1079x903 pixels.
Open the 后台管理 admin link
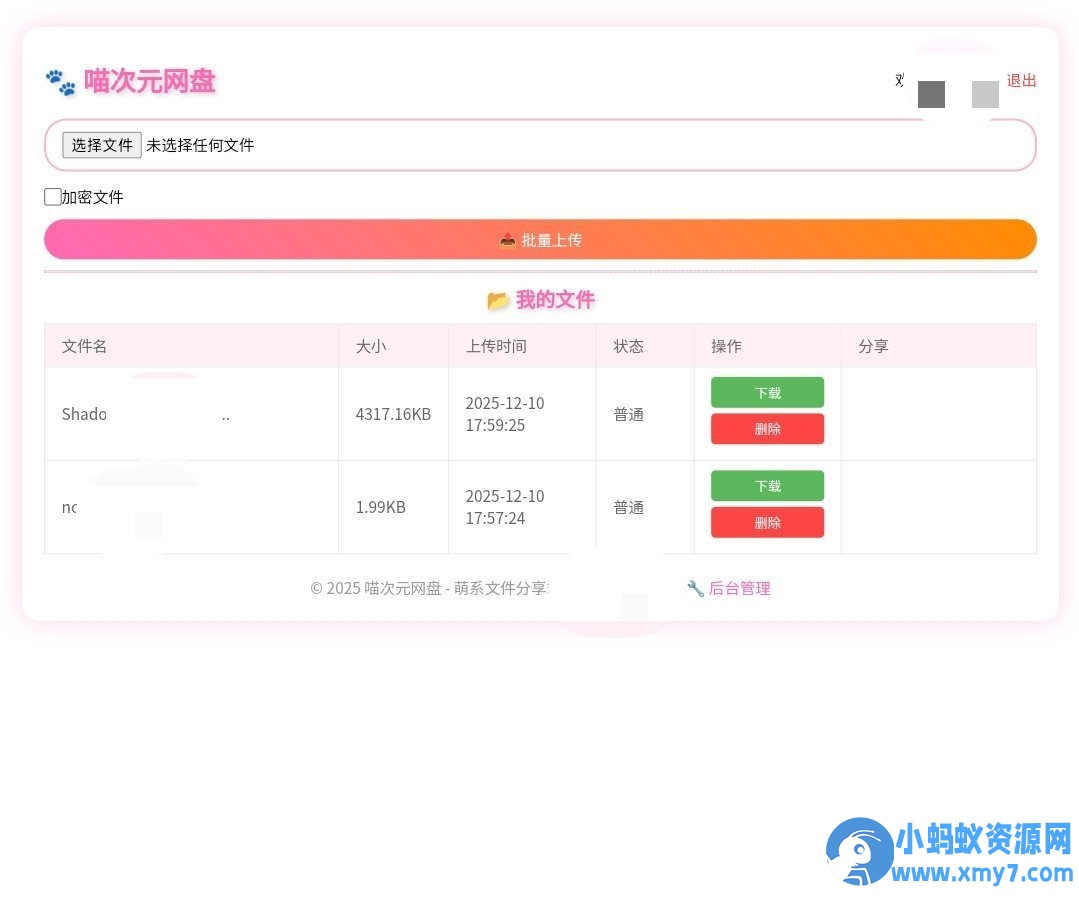[739, 588]
